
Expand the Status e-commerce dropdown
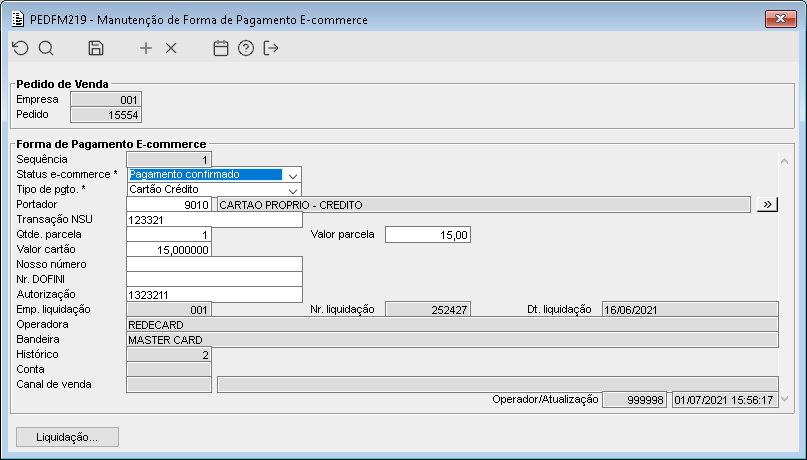coord(292,174)
